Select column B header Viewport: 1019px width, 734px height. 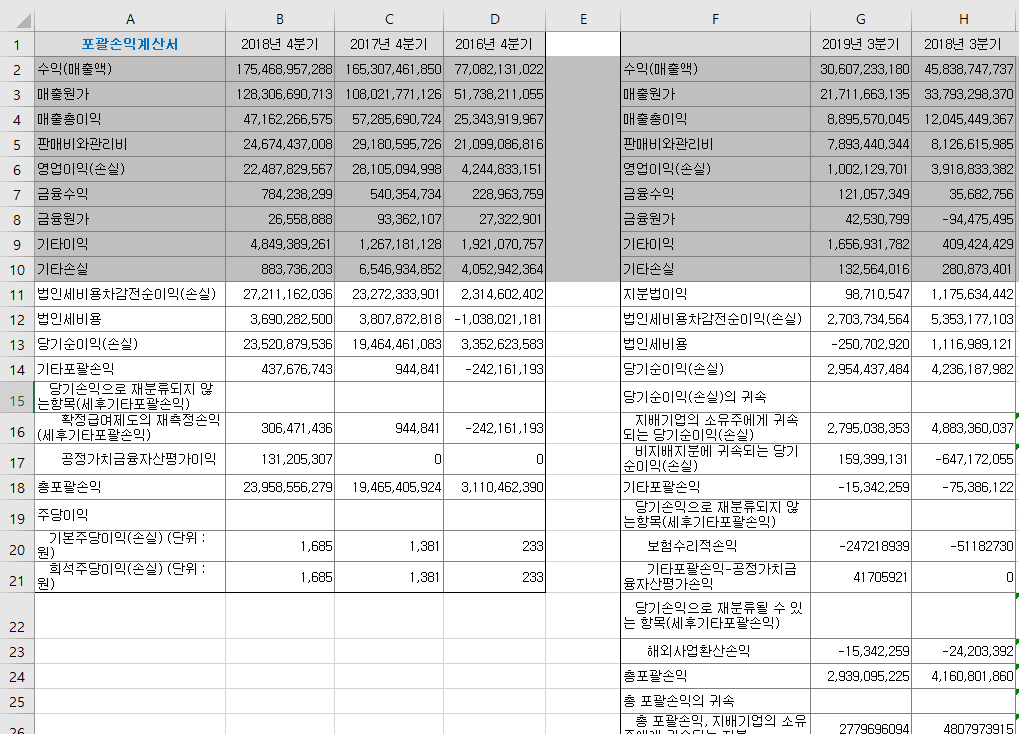point(280,20)
